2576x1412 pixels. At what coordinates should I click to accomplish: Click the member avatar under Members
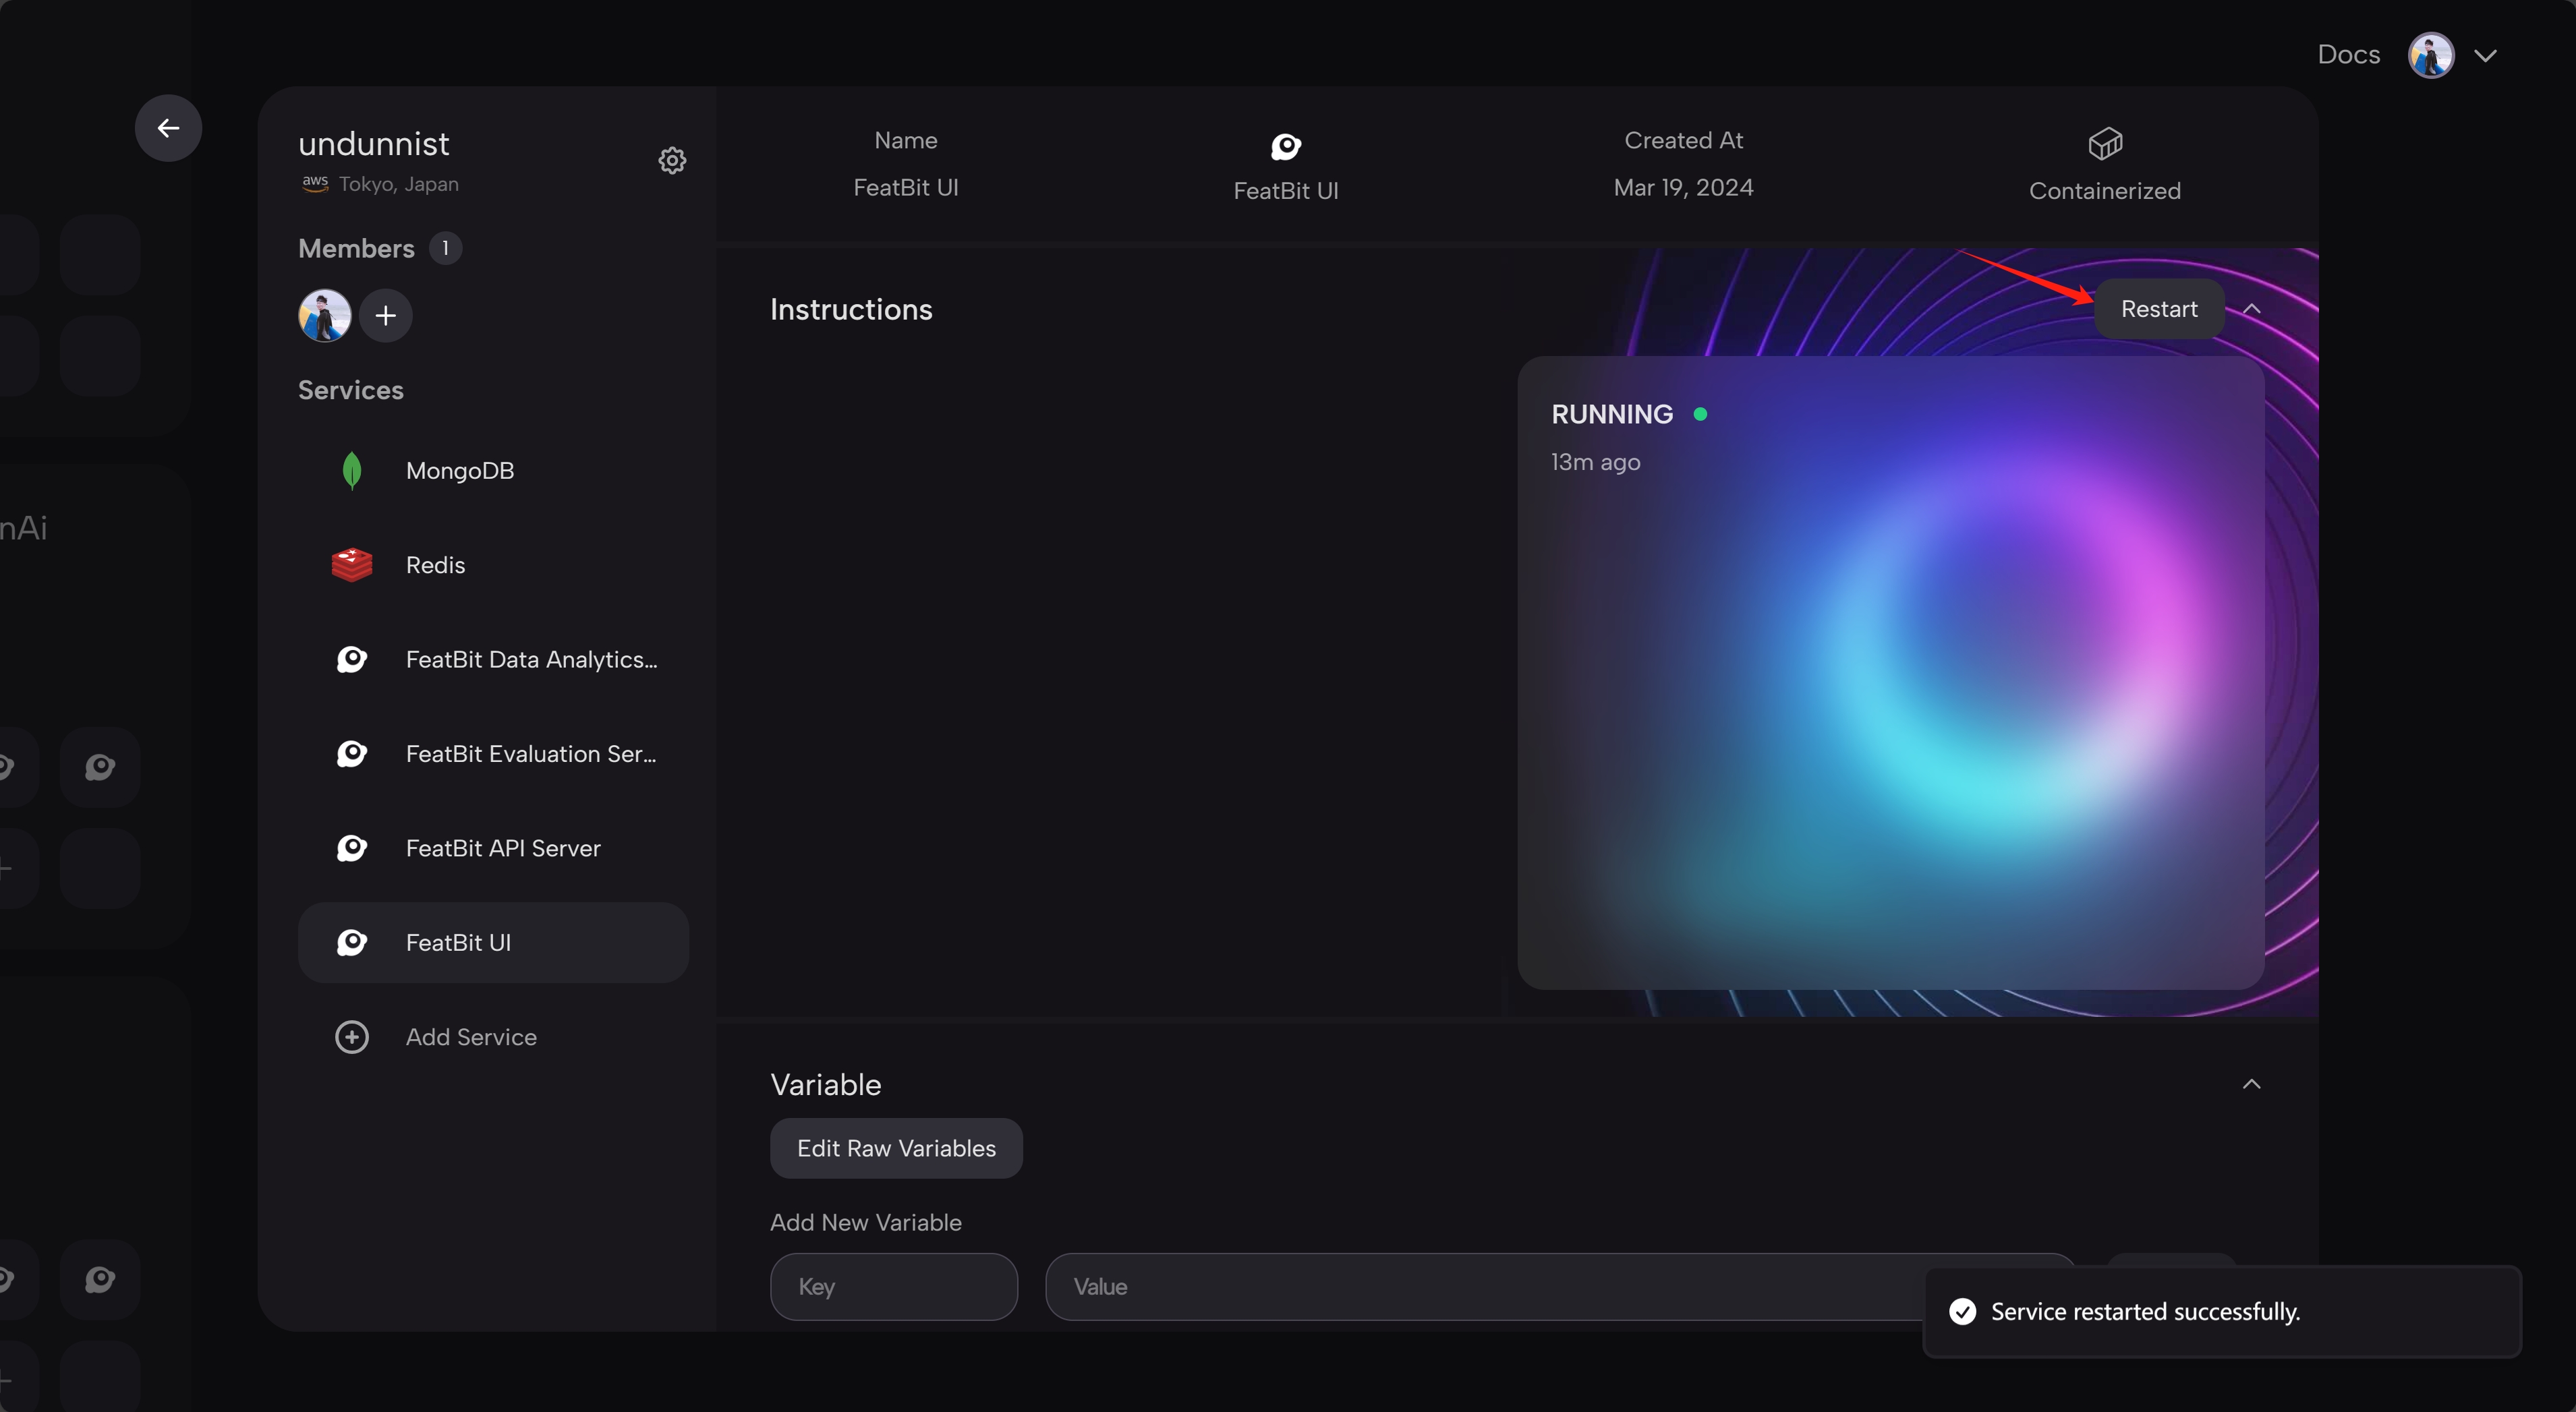324,316
